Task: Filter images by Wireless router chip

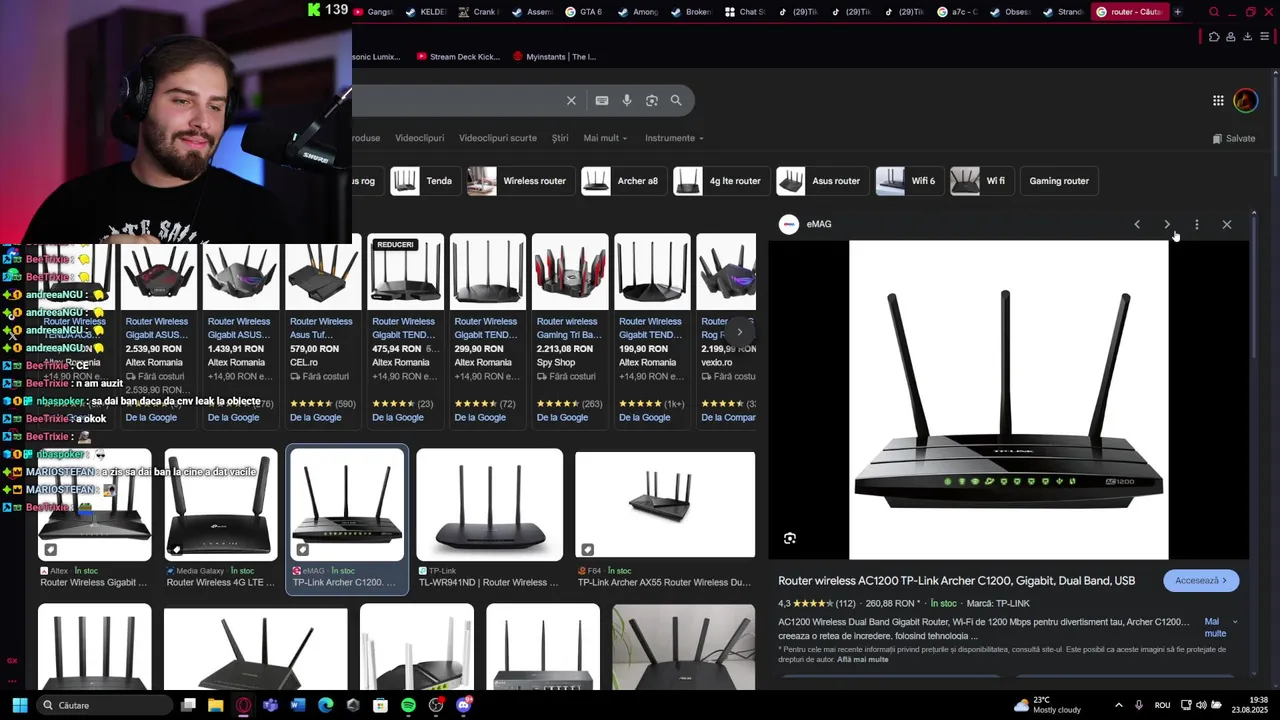Action: point(519,181)
